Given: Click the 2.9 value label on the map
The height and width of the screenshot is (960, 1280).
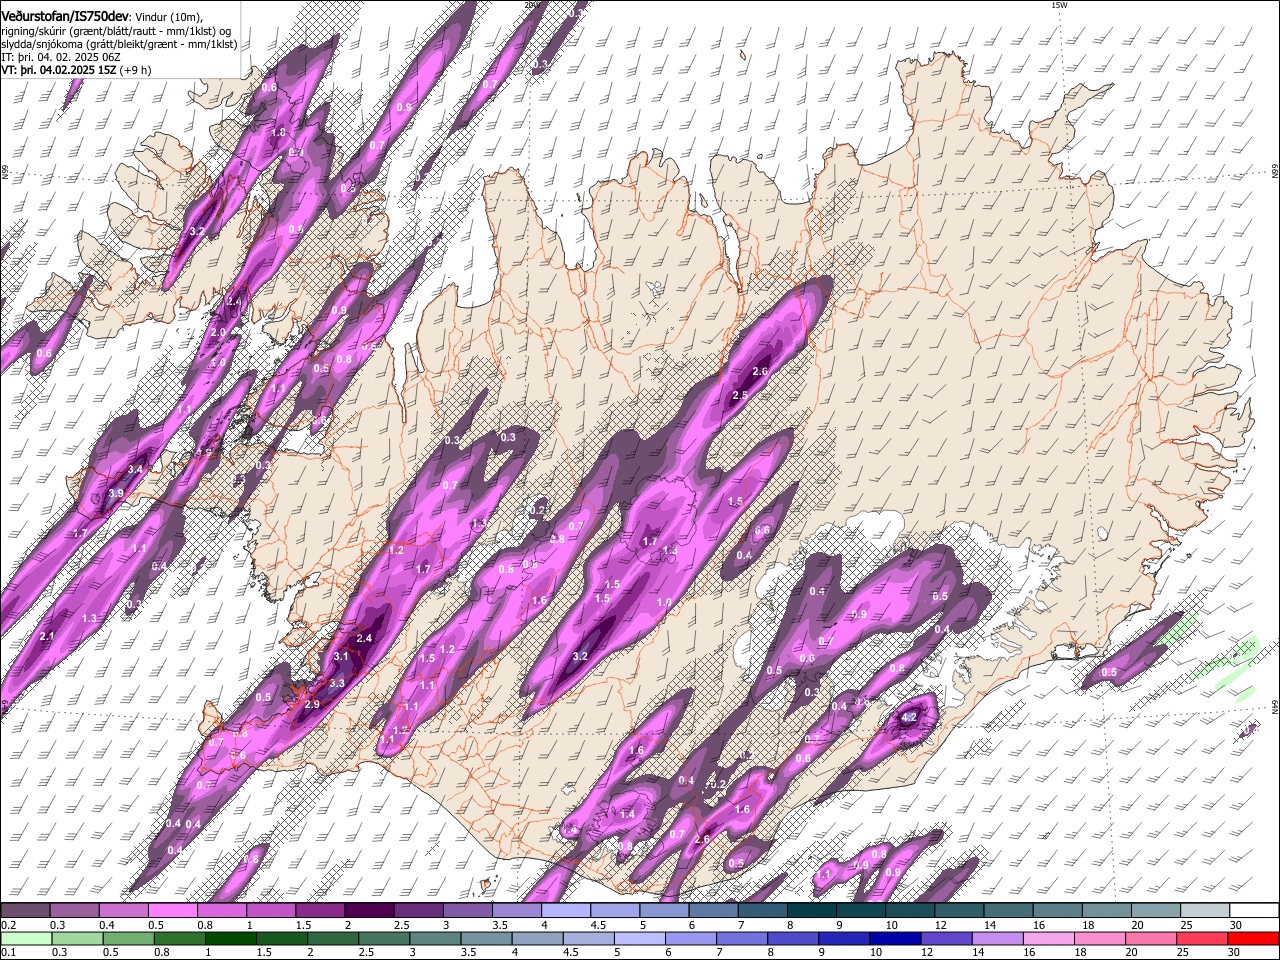Looking at the screenshot, I should pyautogui.click(x=312, y=704).
